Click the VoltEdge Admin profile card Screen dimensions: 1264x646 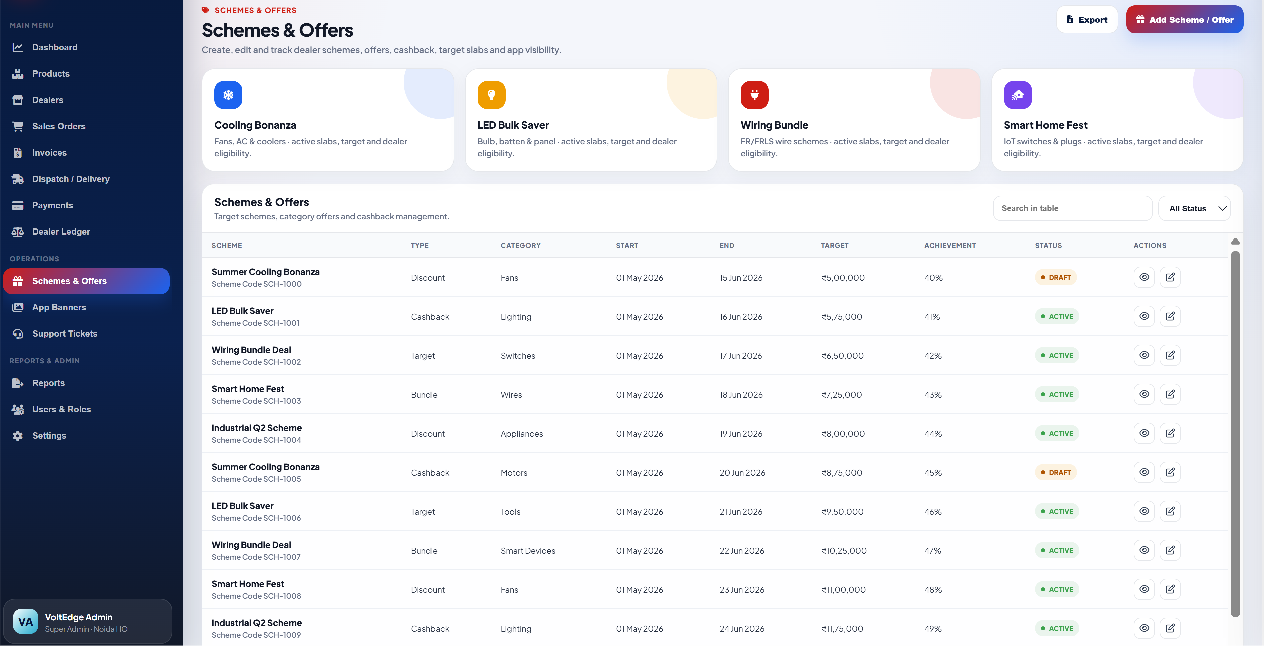tap(87, 622)
